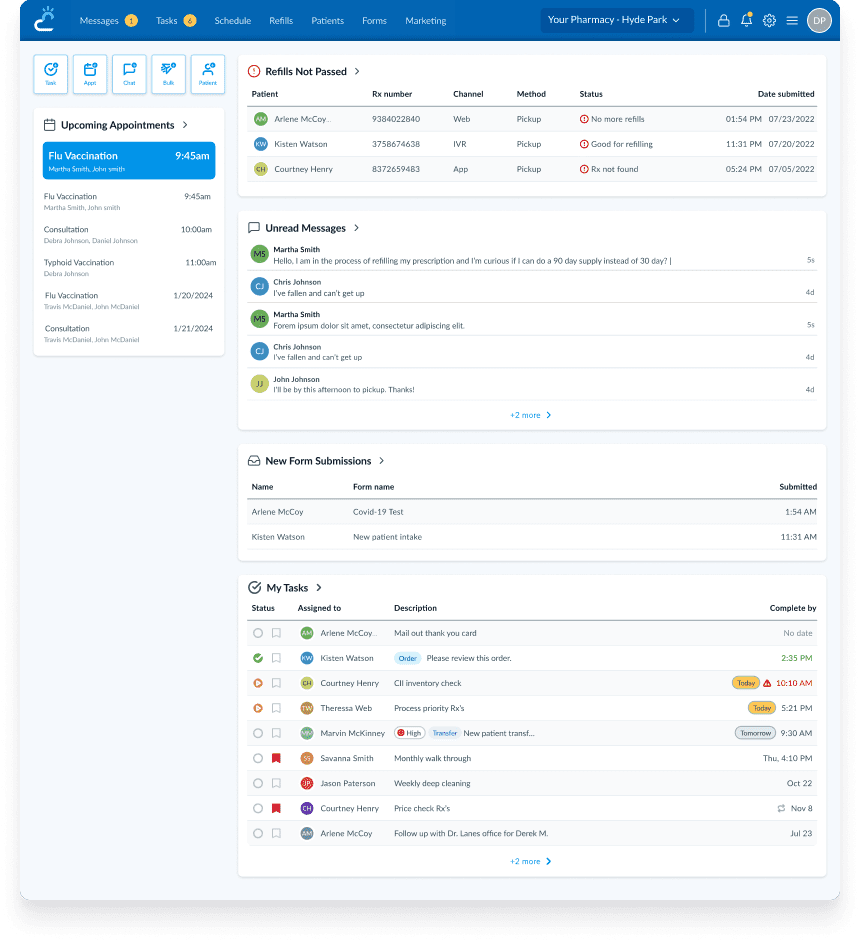This screenshot has width=860, height=940.
Task: Open Arlene McCoy's Covid-19 Test submission
Action: (532, 512)
